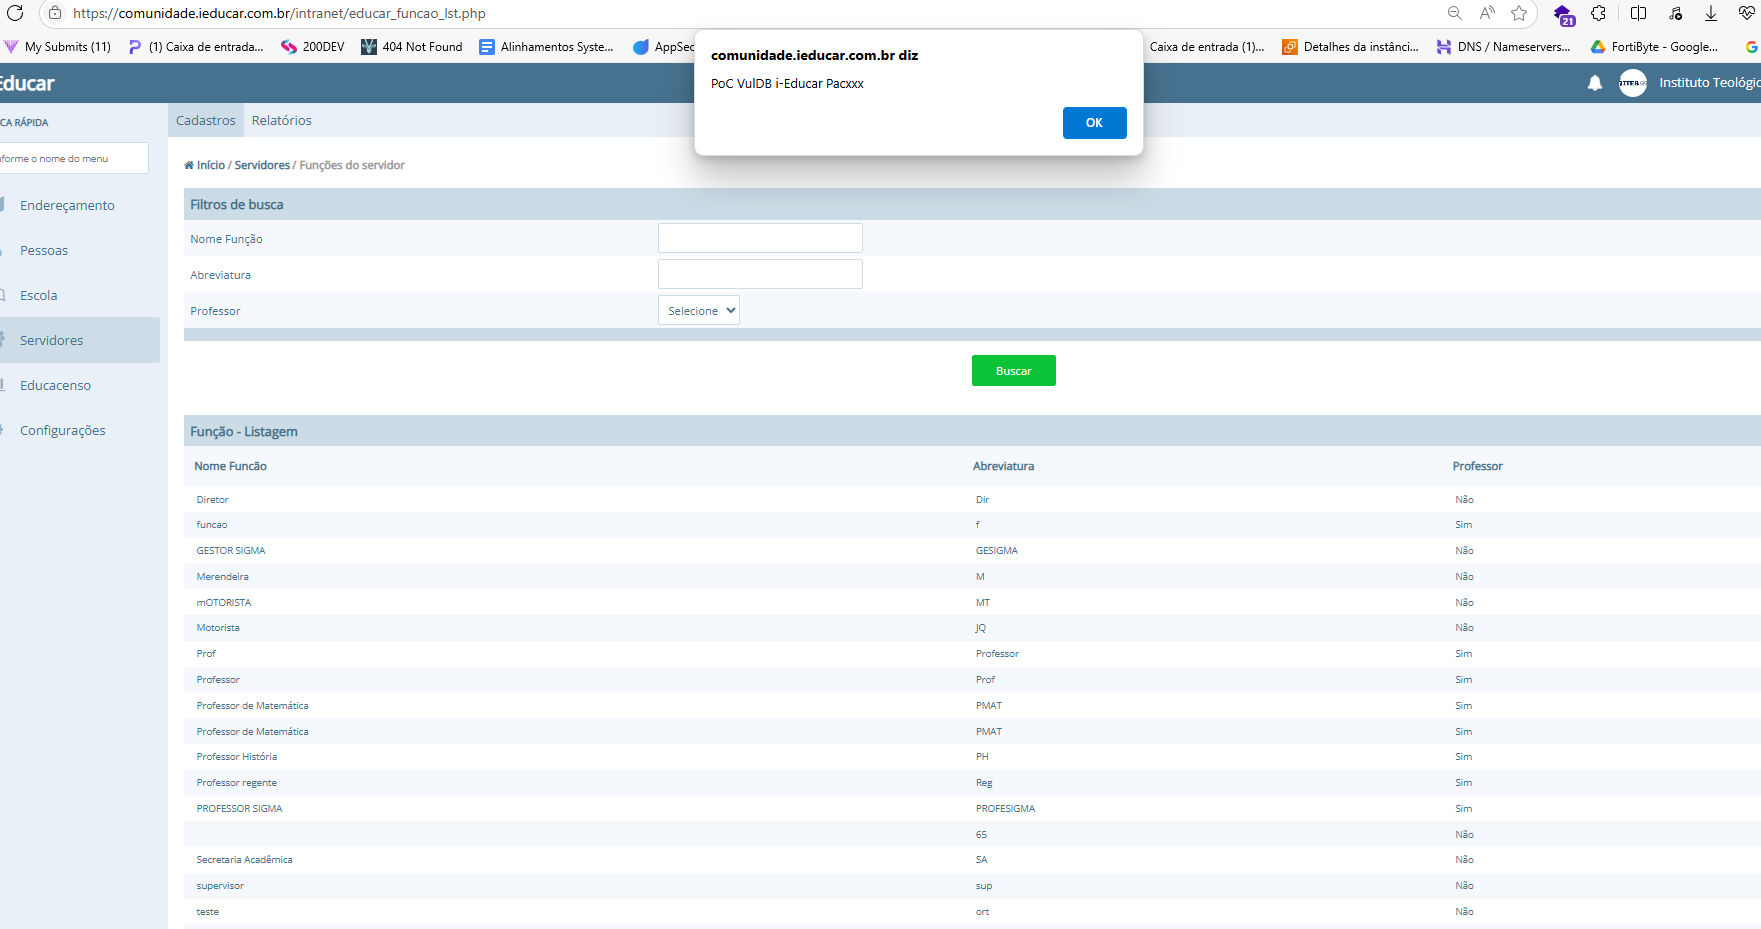Click the Abreviatura column header
This screenshot has height=929, width=1761.
1004,466
